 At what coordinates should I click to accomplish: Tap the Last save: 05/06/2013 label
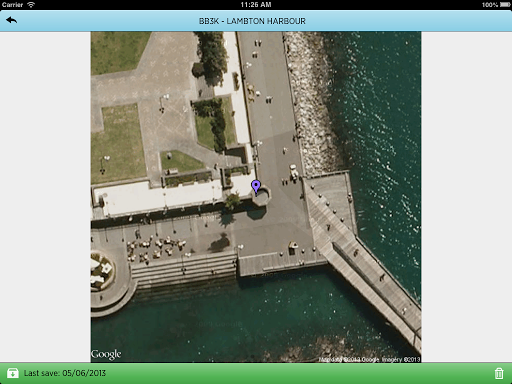coord(65,373)
